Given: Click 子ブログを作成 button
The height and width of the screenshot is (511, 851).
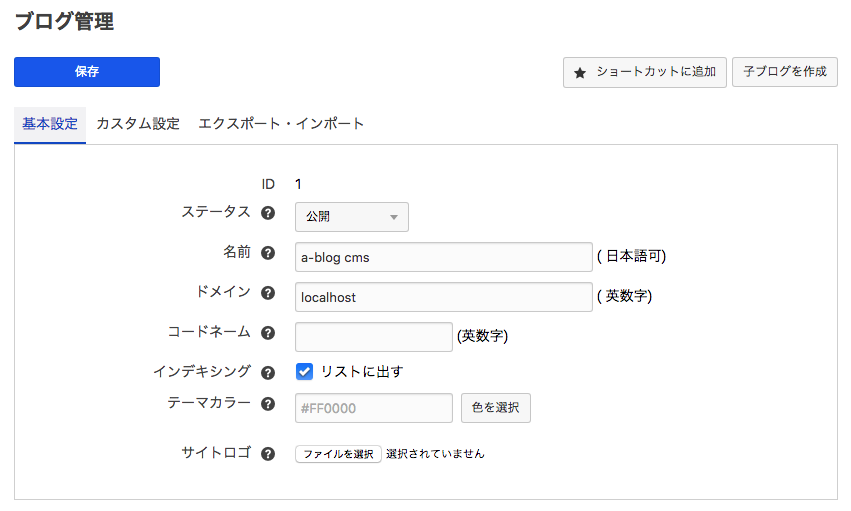Looking at the screenshot, I should point(785,72).
